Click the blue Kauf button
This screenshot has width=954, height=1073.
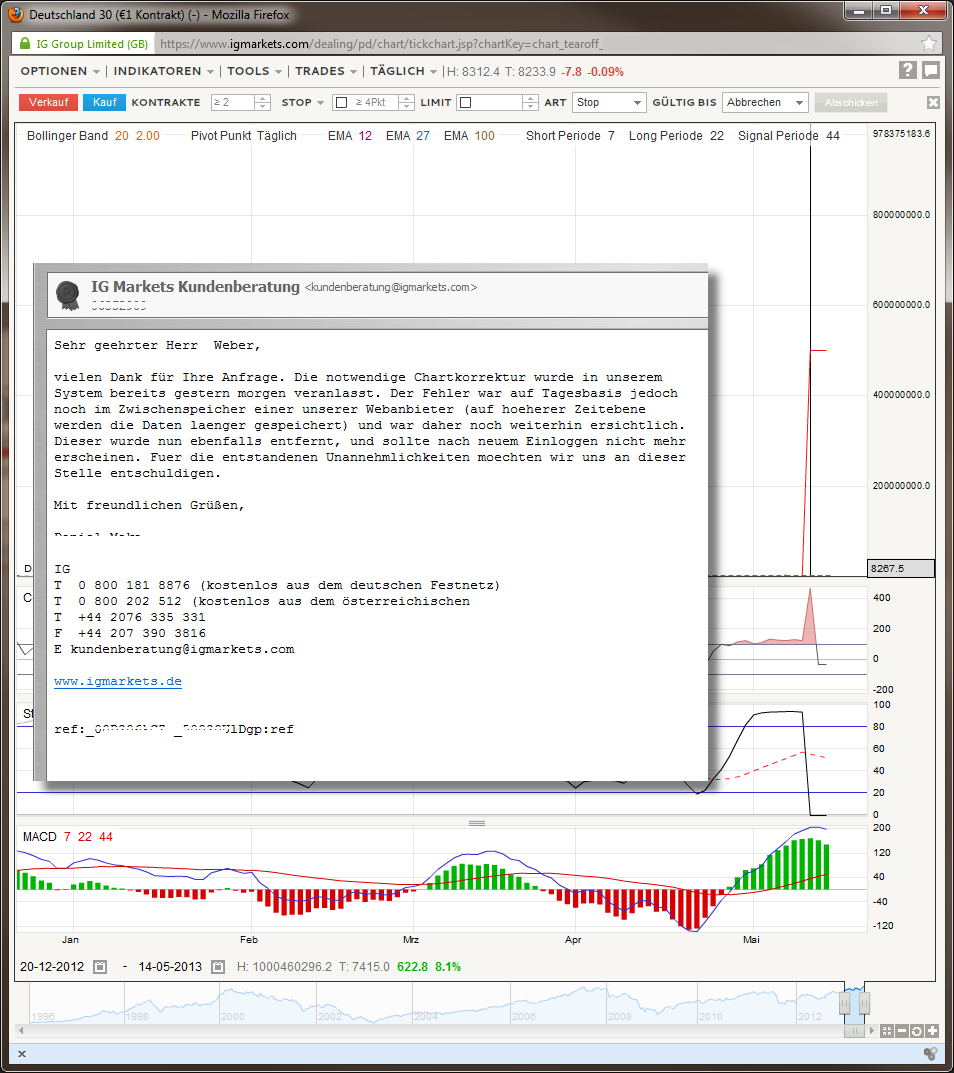[x=105, y=103]
